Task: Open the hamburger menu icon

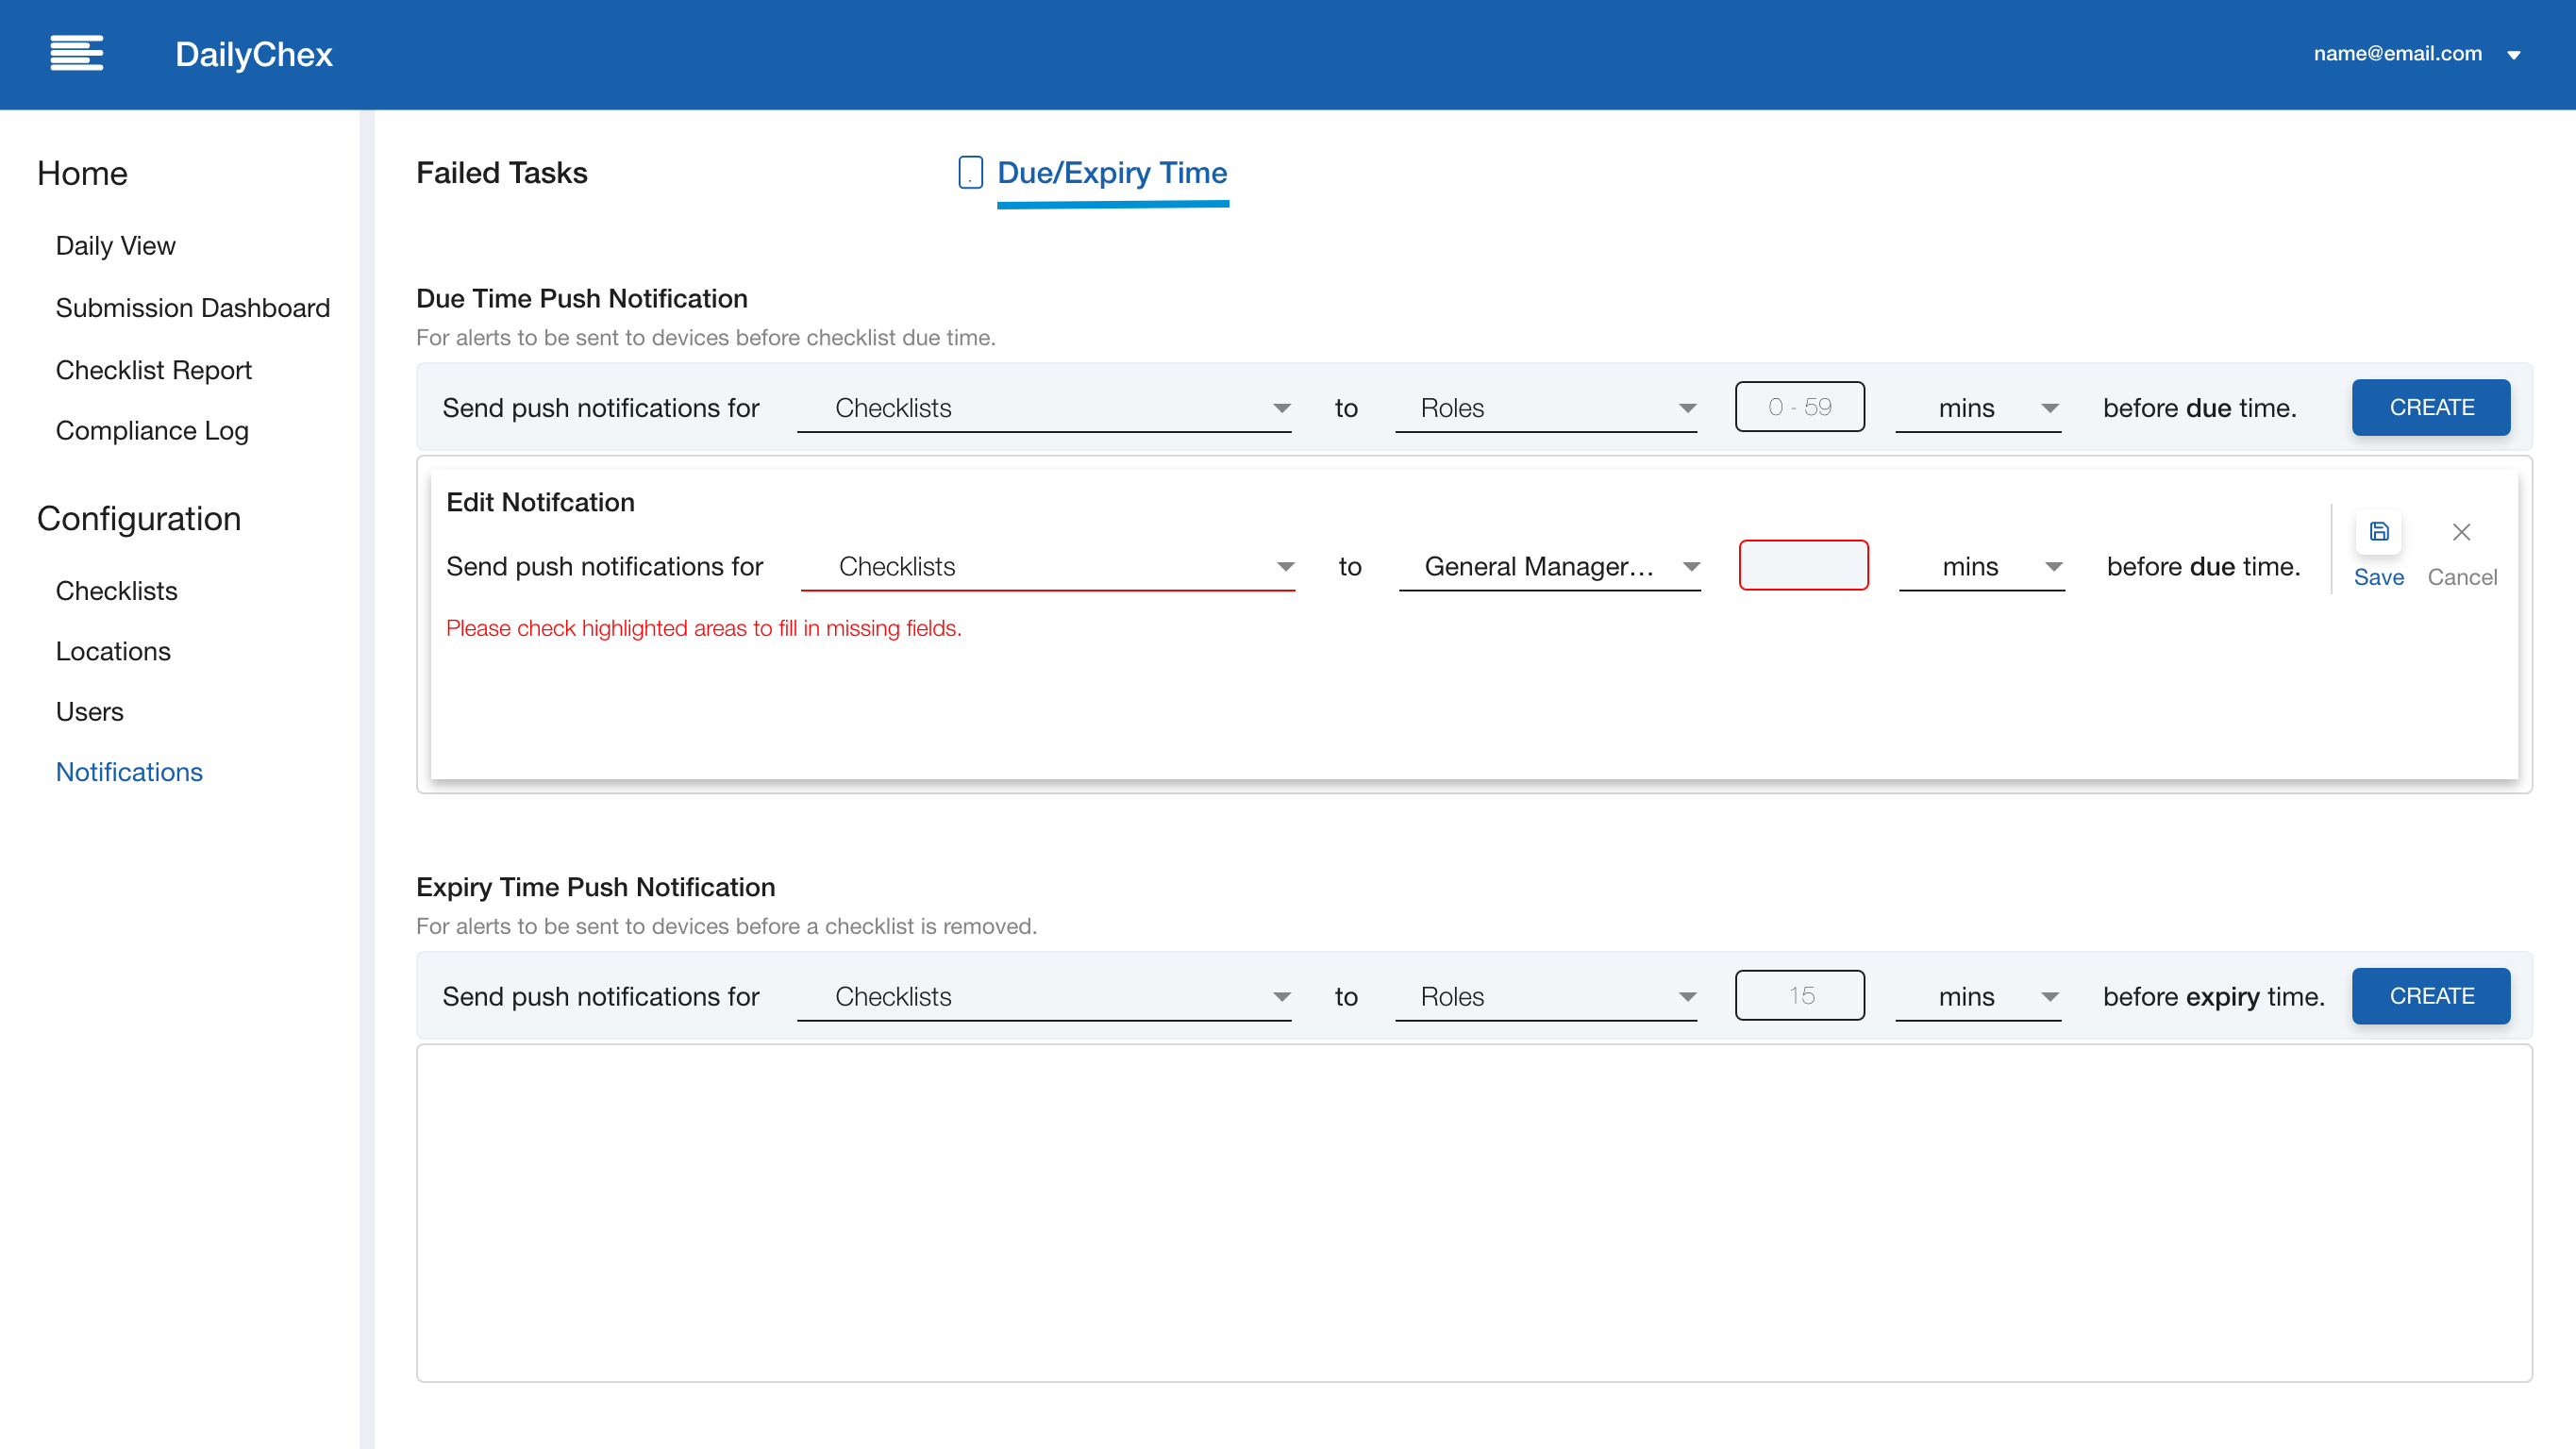Action: coord(76,53)
